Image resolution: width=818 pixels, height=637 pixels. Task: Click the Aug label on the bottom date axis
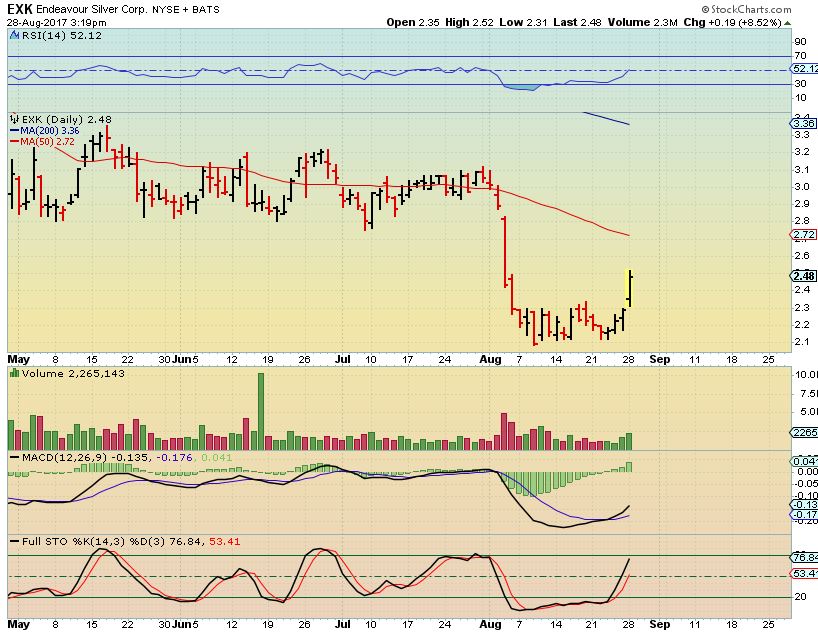point(490,624)
